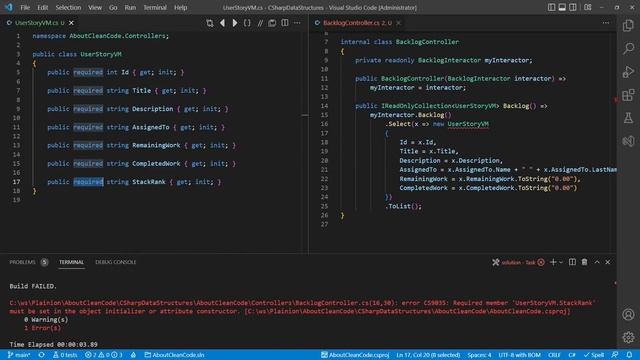The height and width of the screenshot is (360, 640).
Task: Toggle secondary side bar layout button
Action: (x=573, y=7)
